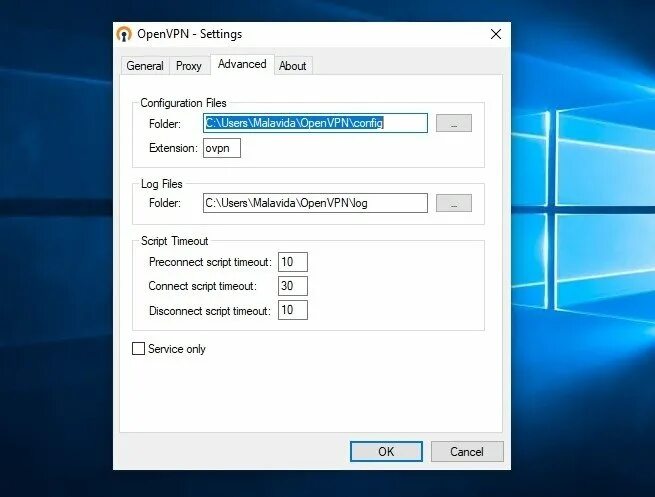Click the Preconnect script timeout field
Viewport: 655px width, 497px height.
pos(293,262)
